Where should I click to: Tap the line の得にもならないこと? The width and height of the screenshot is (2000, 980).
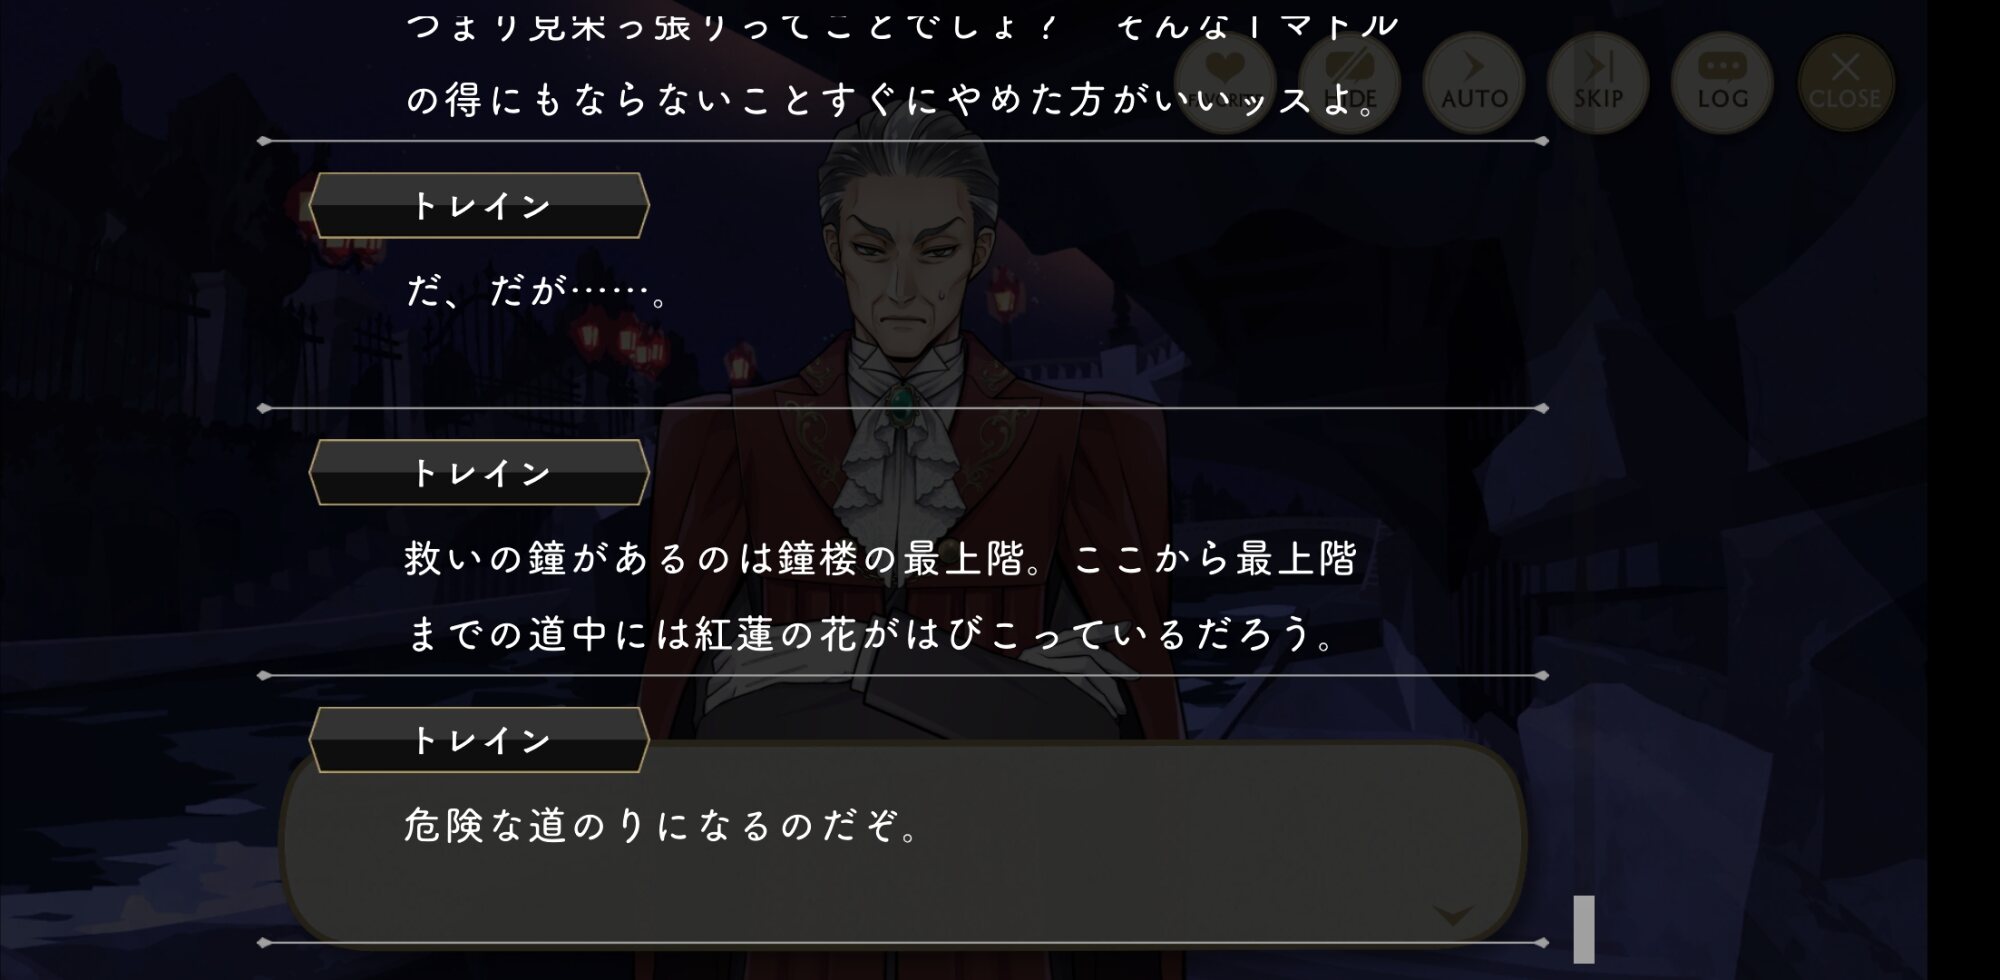893,100
